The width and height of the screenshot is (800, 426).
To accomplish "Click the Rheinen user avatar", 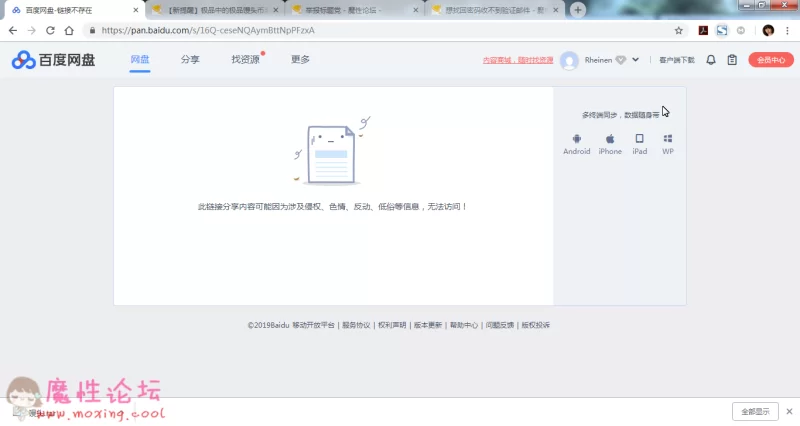I will (569, 61).
